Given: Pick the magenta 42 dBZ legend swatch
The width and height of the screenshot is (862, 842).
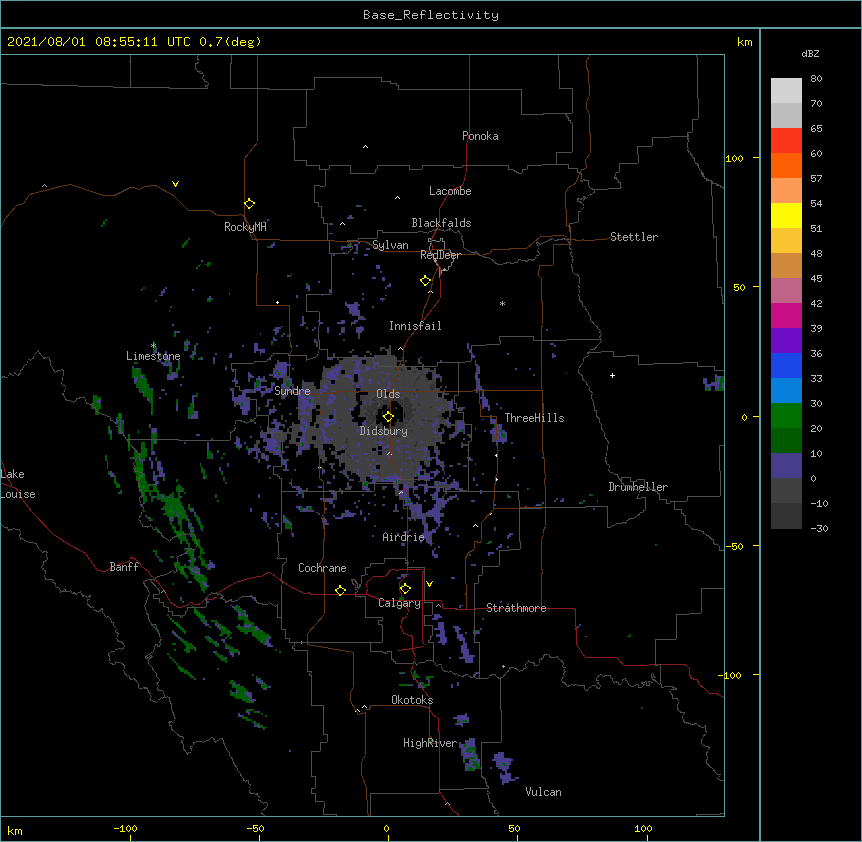Looking at the screenshot, I should [786, 315].
